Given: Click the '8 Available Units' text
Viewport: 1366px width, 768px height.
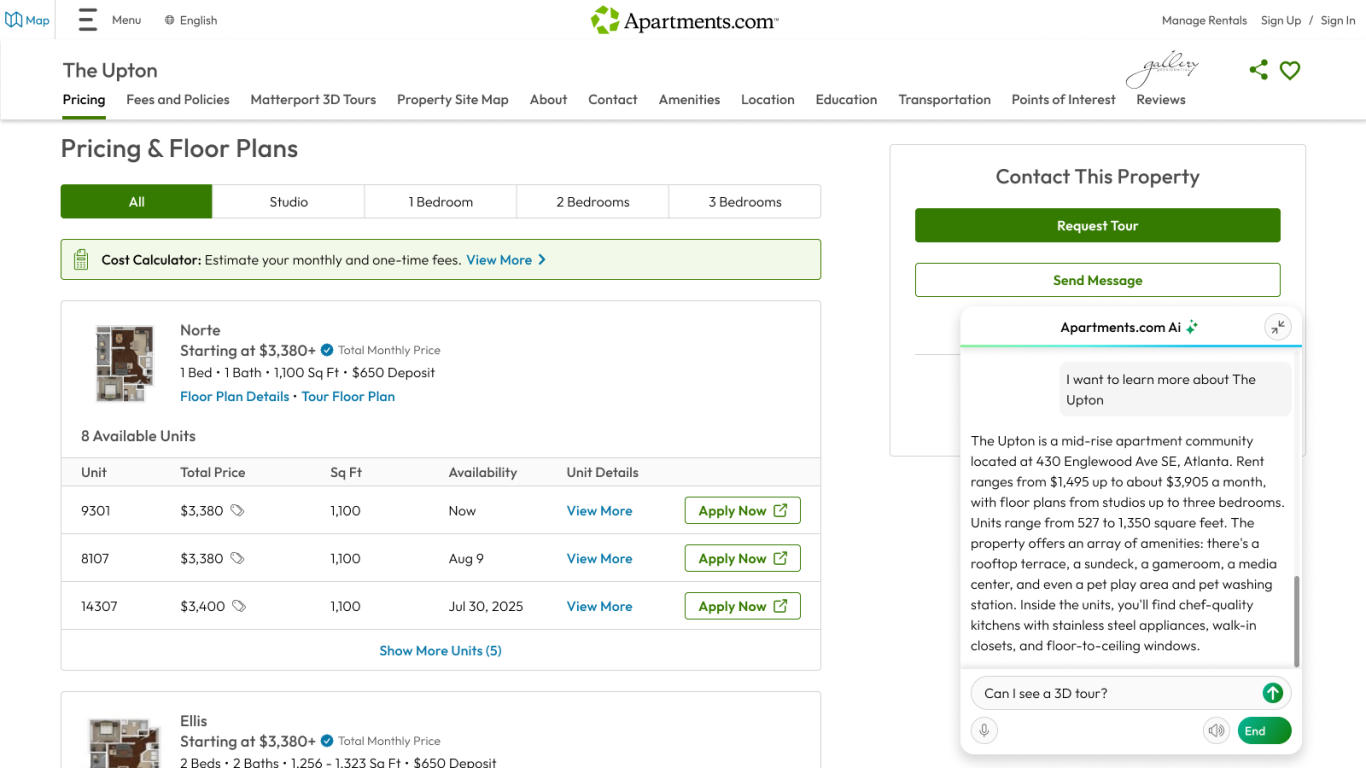Looking at the screenshot, I should click(x=138, y=436).
